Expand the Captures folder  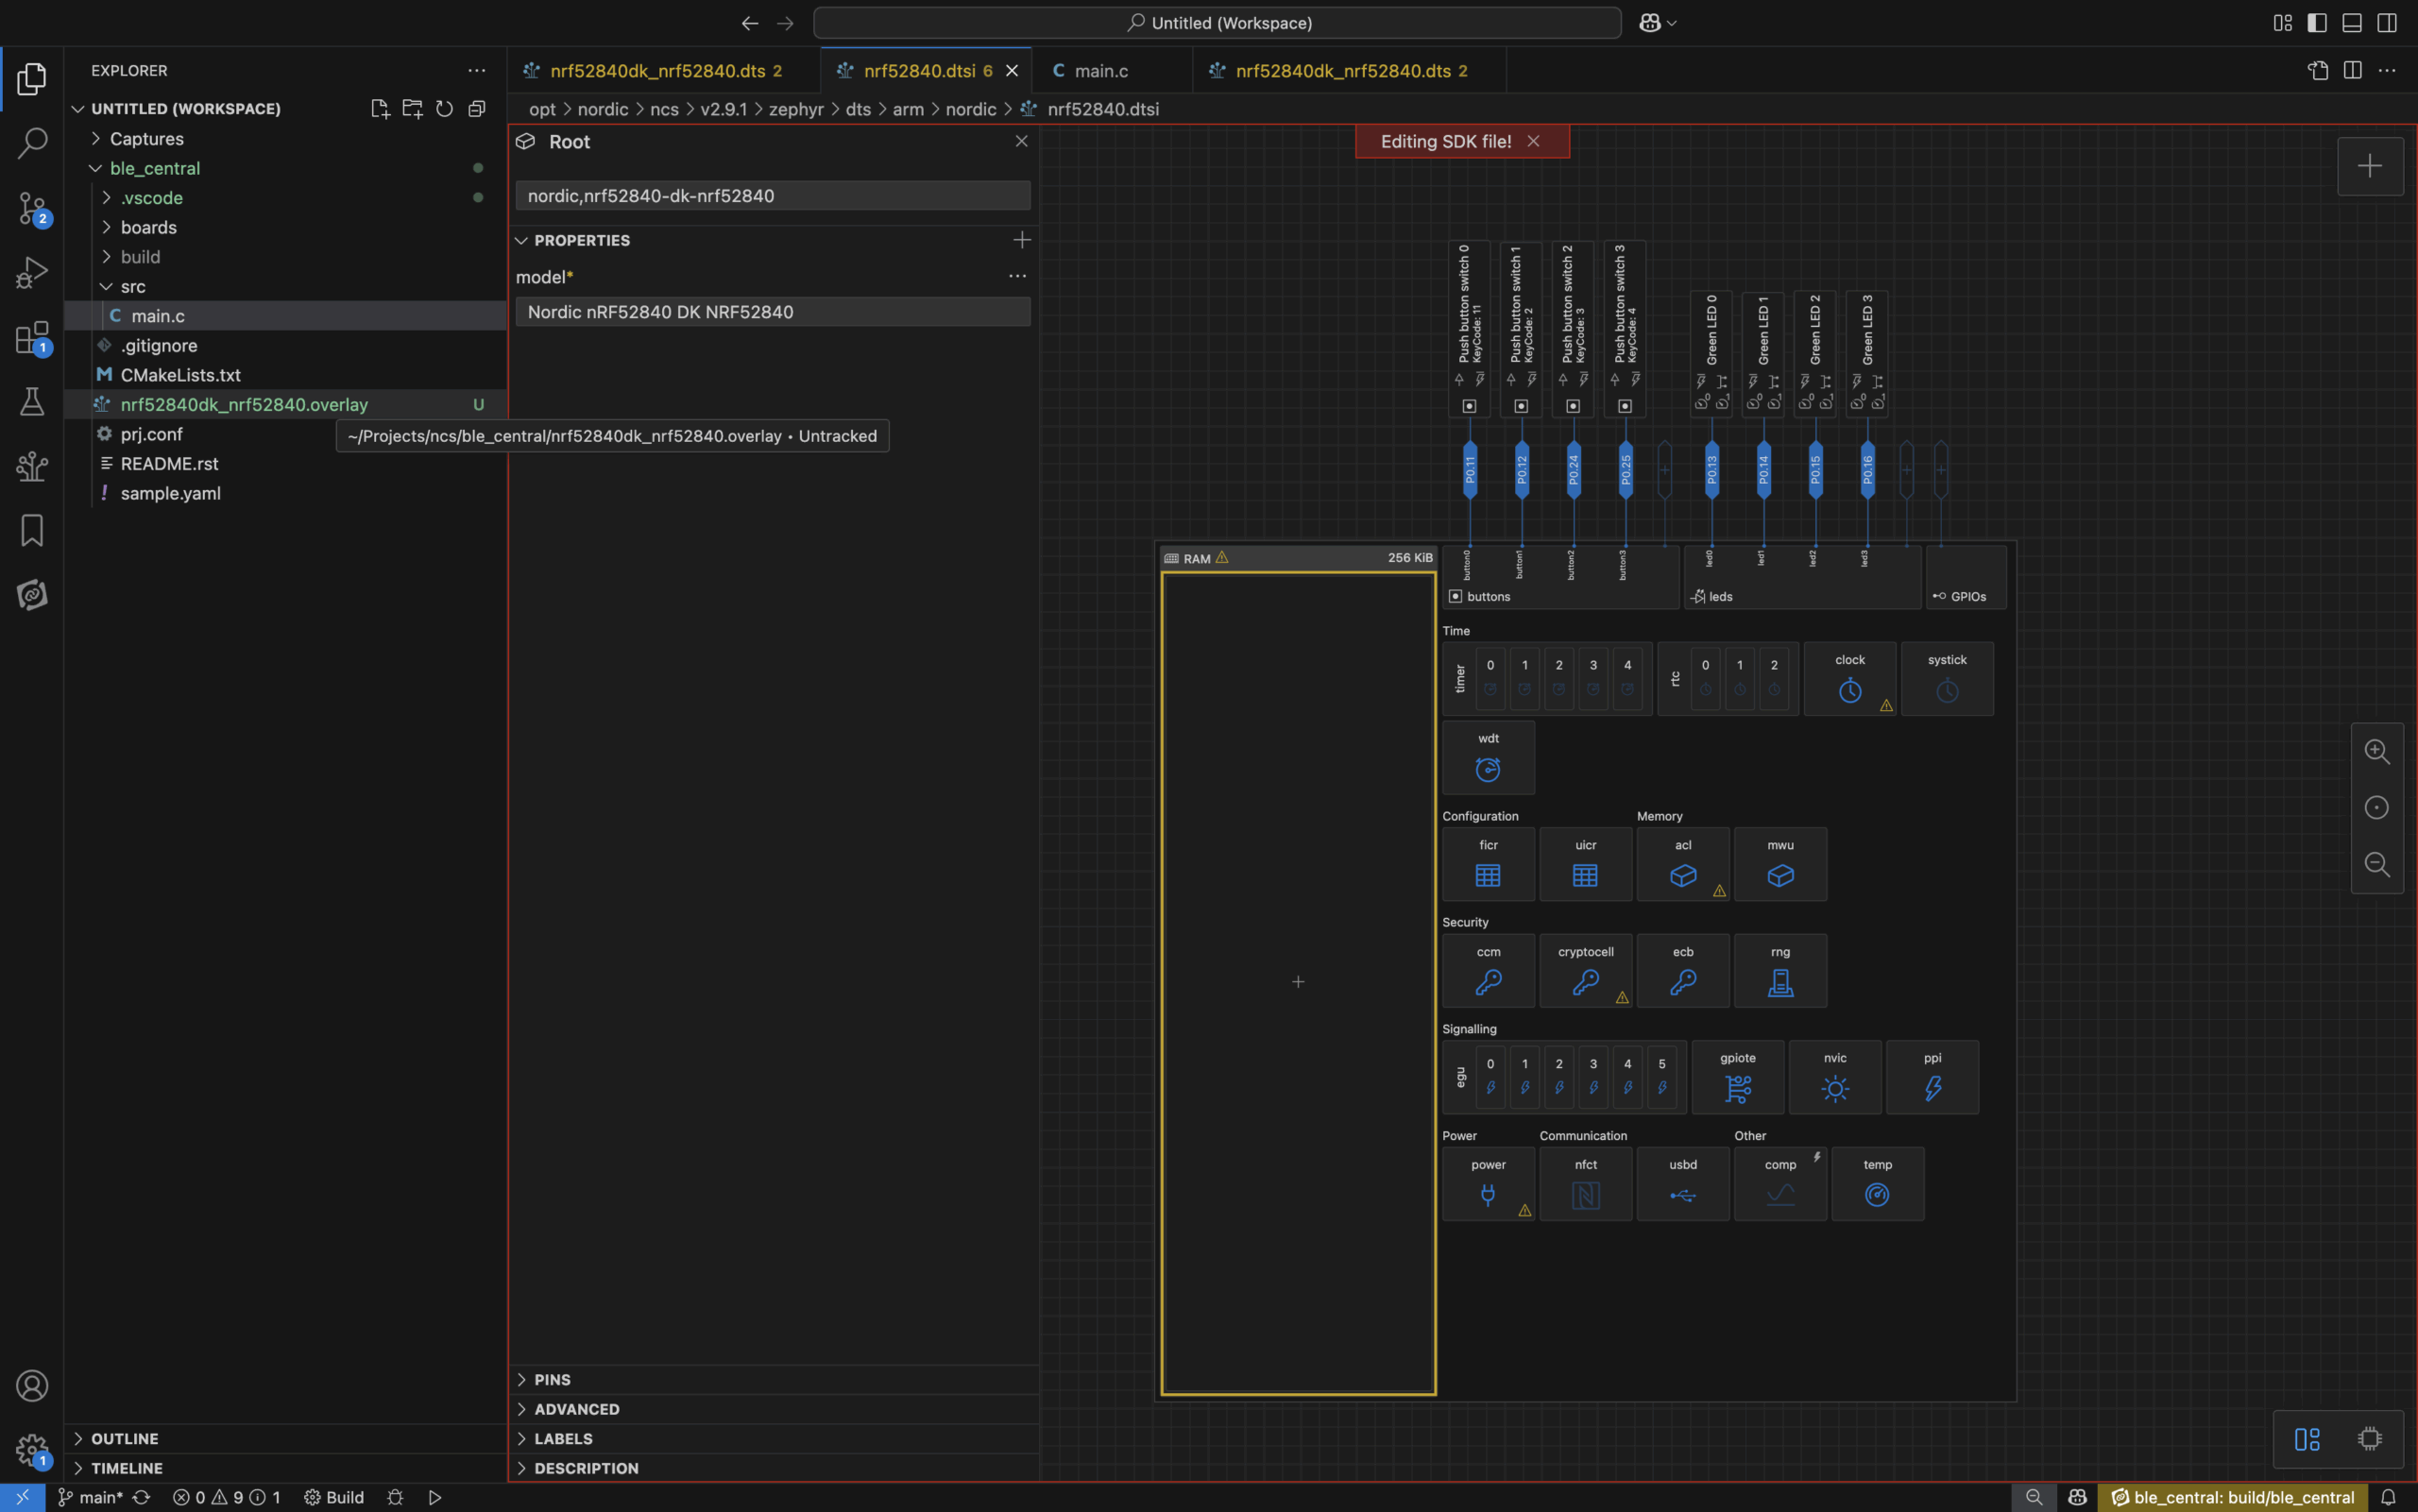coord(146,139)
